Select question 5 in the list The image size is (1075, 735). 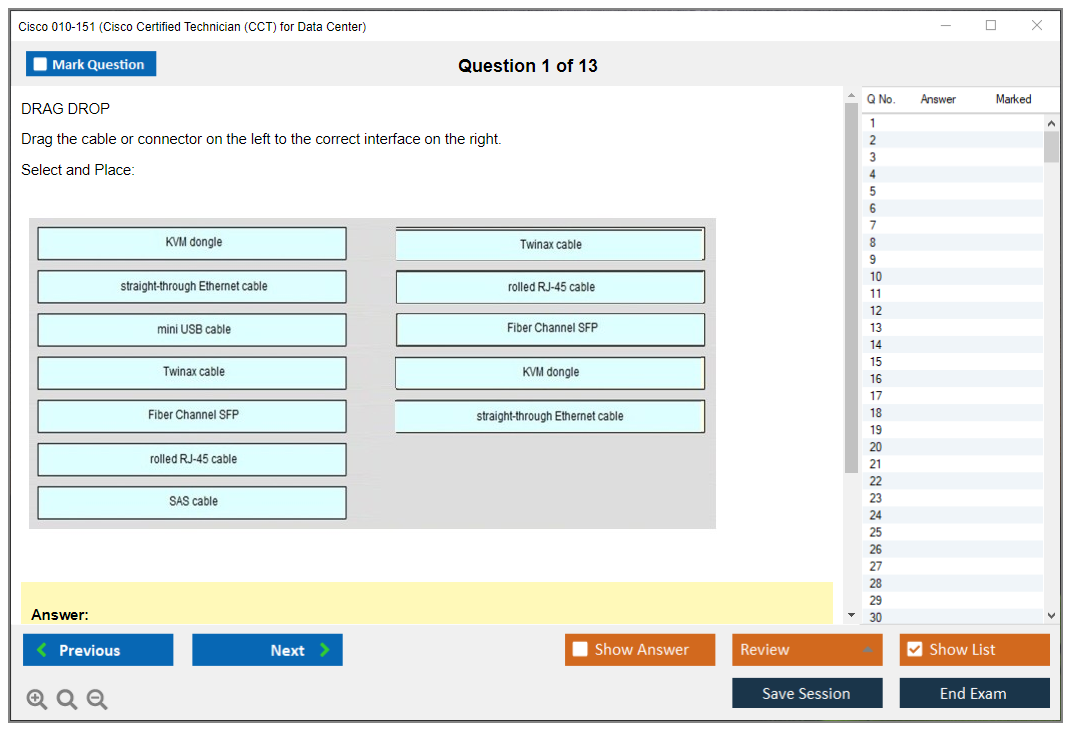tap(873, 191)
